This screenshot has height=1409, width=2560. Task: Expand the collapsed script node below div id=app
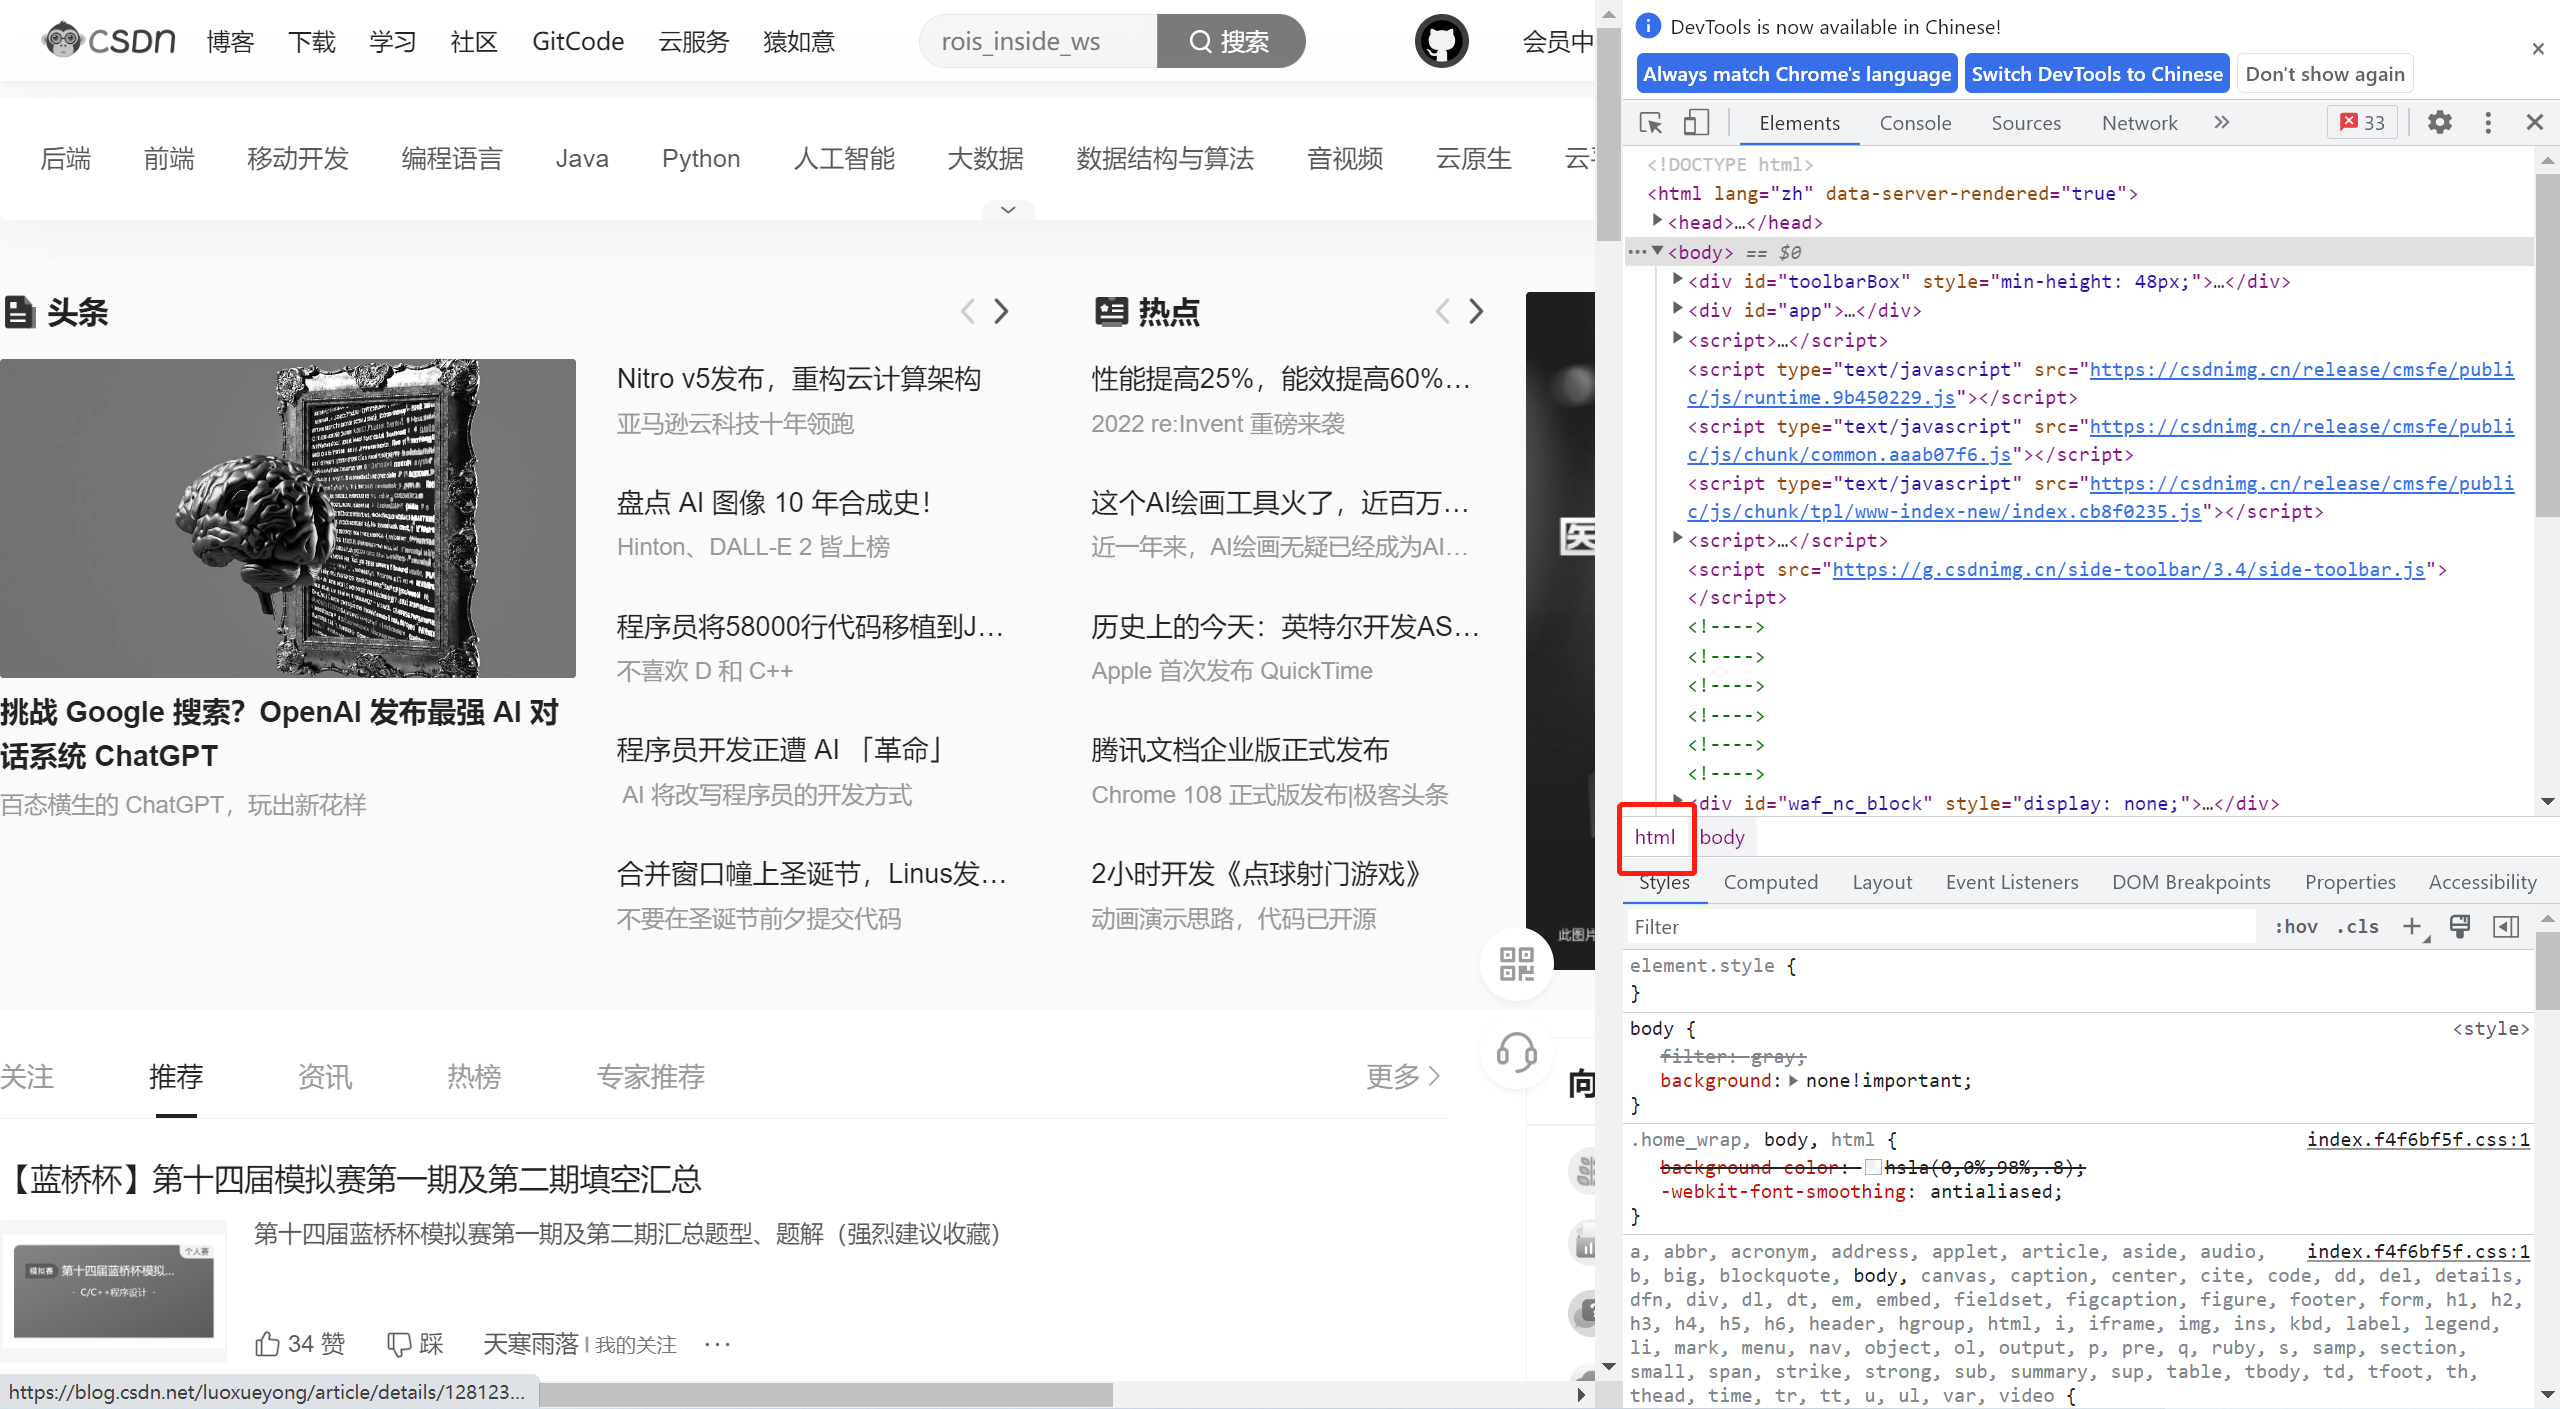pyautogui.click(x=1678, y=339)
